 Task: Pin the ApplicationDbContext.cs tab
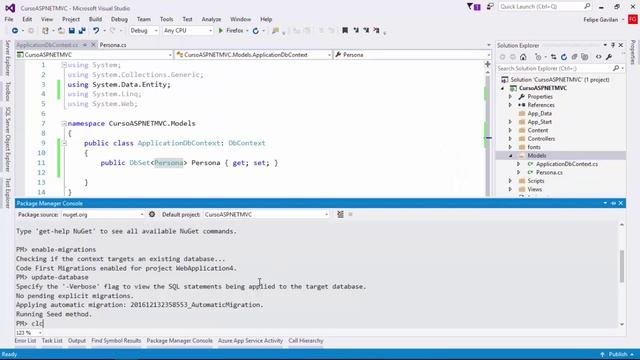point(85,45)
